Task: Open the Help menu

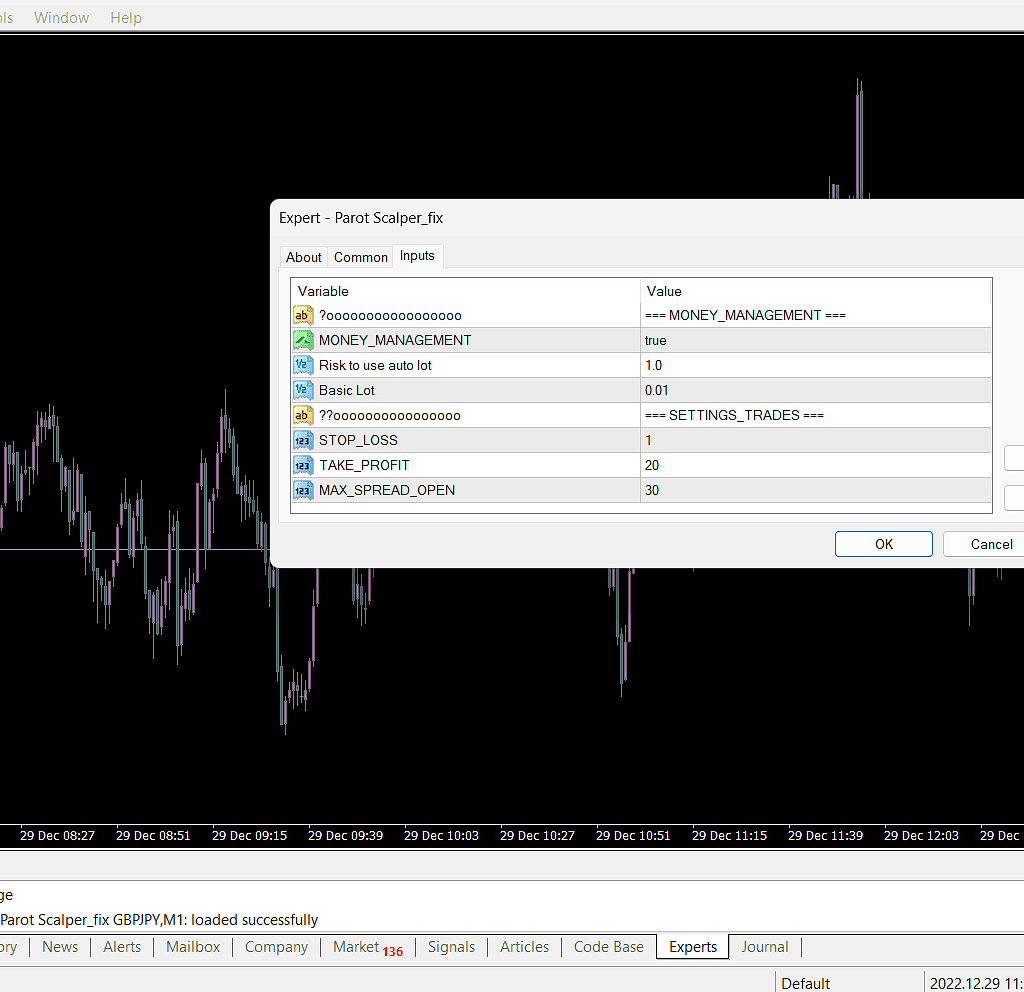Action: click(126, 18)
